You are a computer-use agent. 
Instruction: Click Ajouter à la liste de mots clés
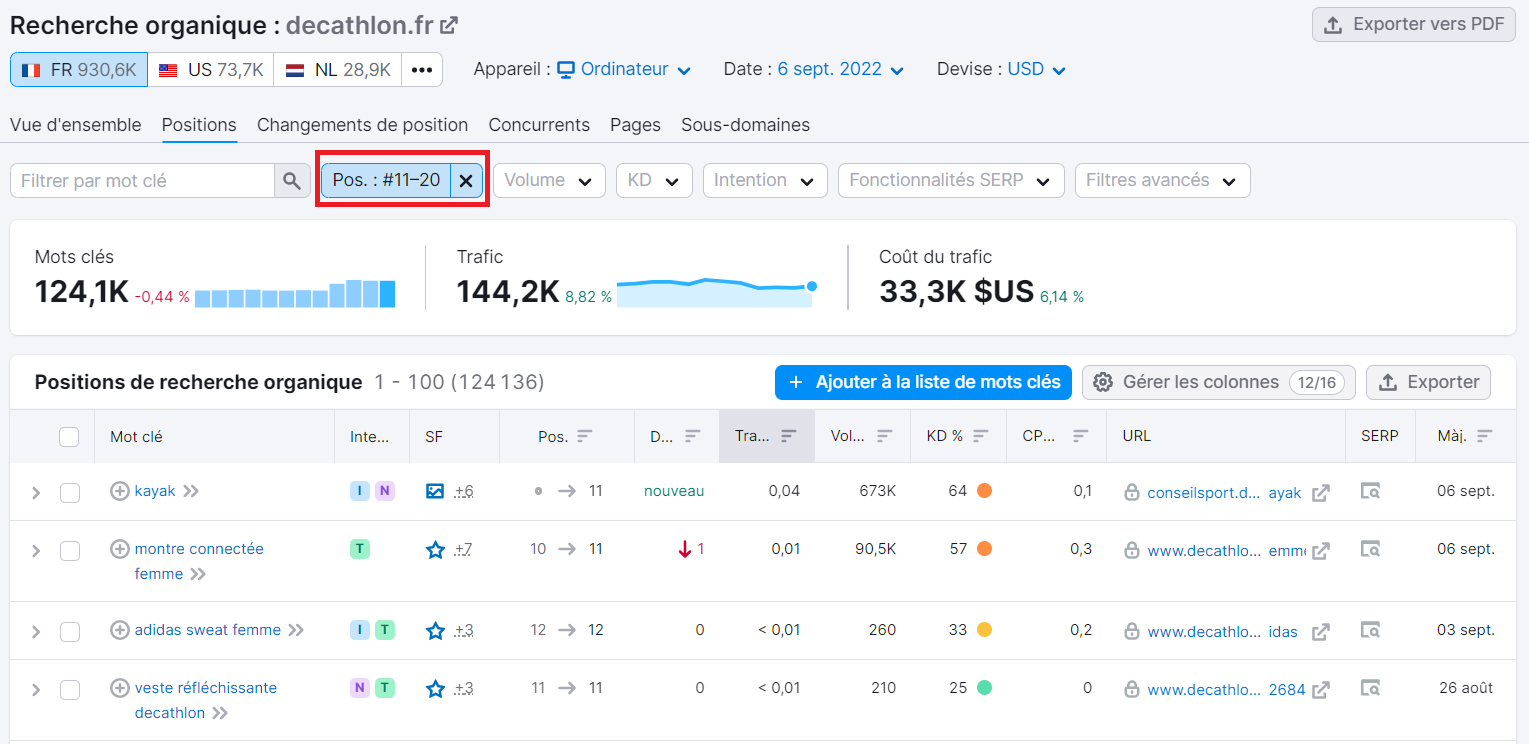click(924, 382)
